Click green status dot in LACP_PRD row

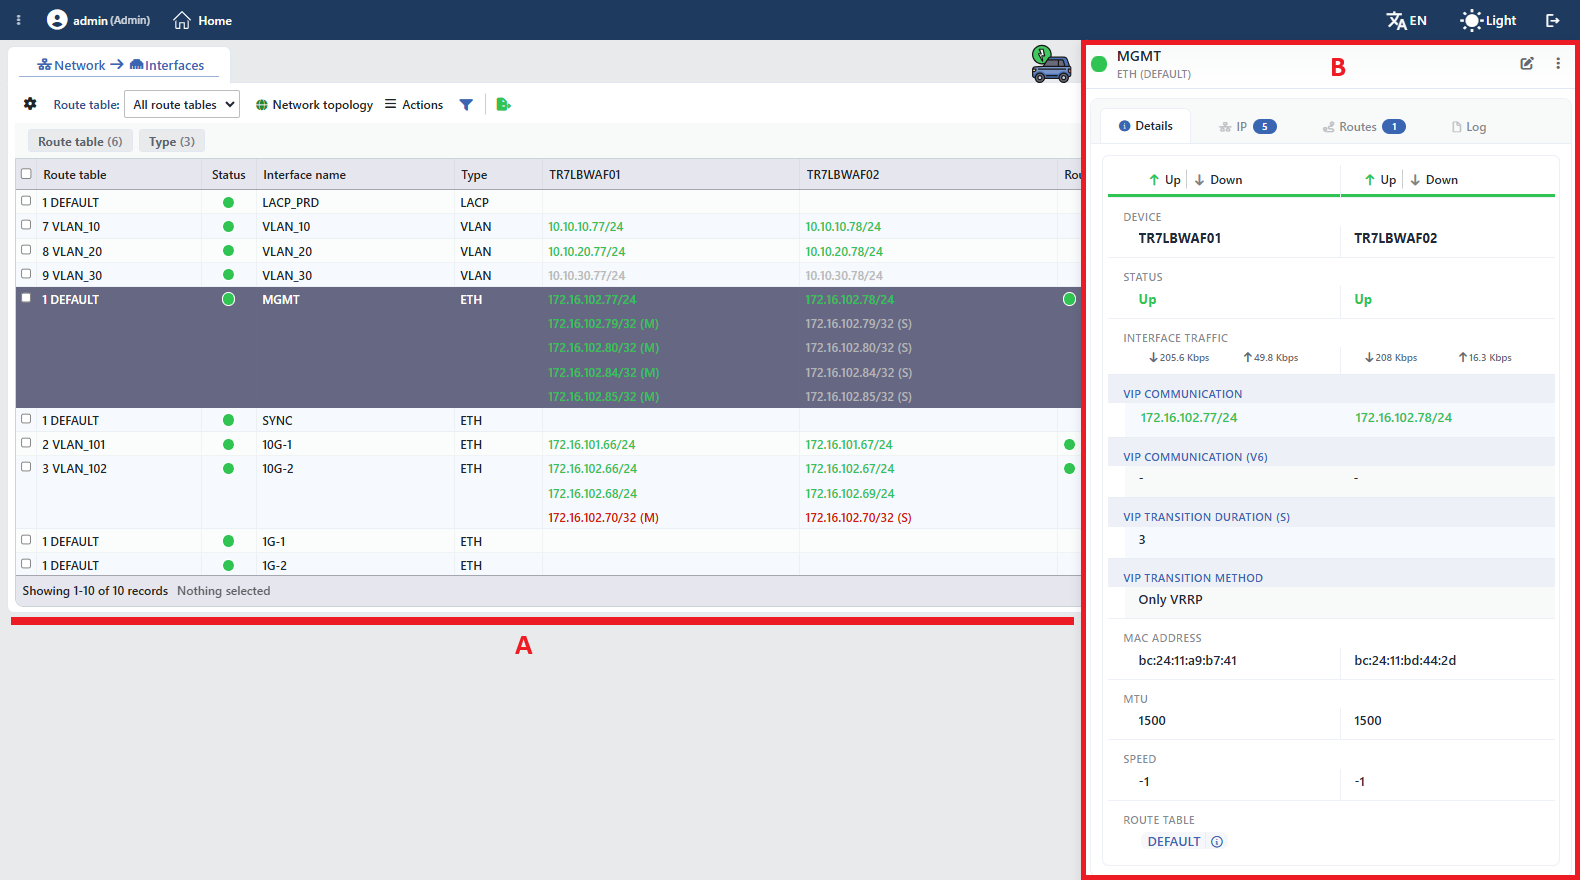click(x=228, y=202)
